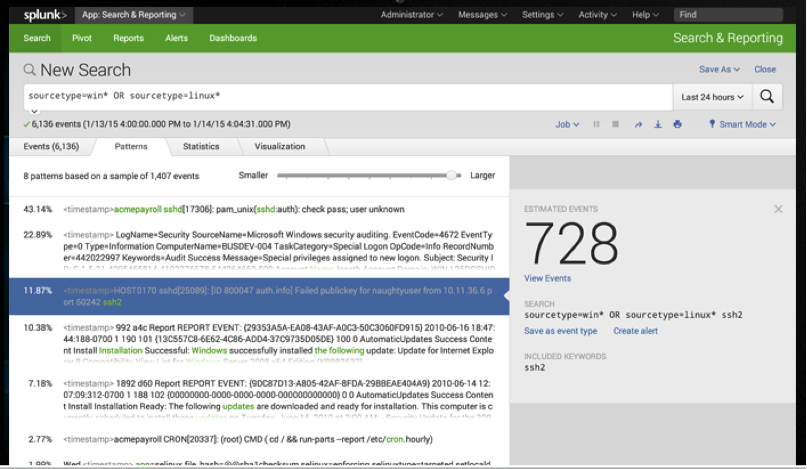Switch to Statistics tab
The height and width of the screenshot is (469, 807).
click(201, 147)
